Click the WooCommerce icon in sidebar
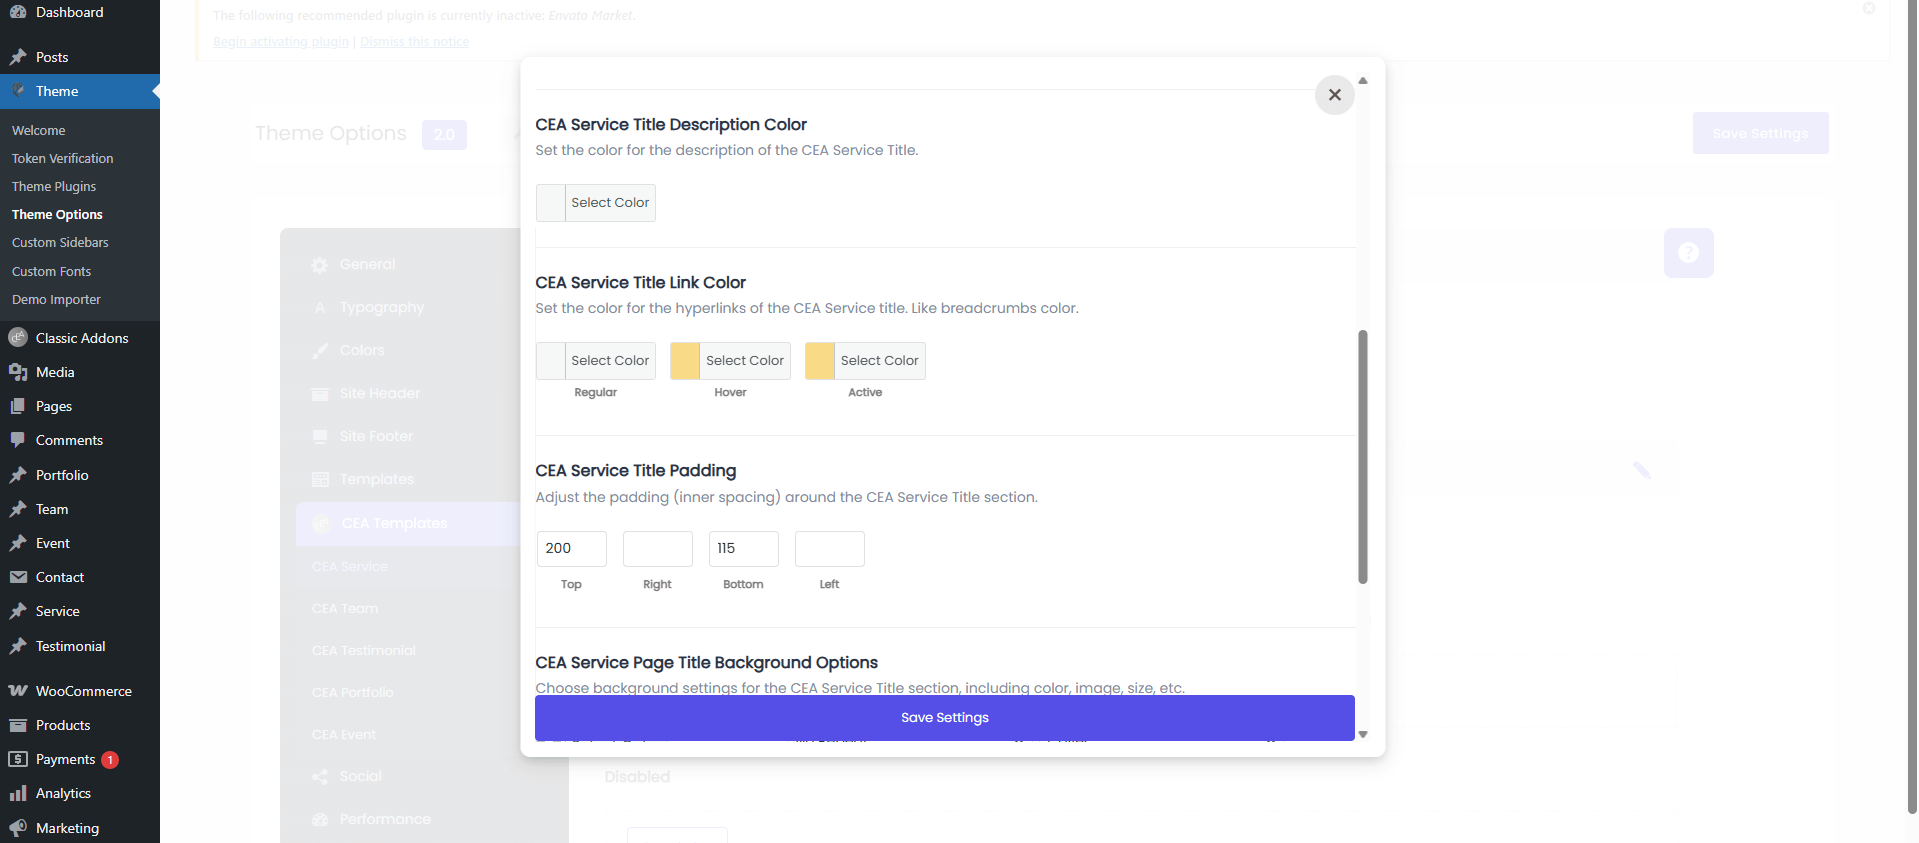Viewport: 1919px width, 843px height. (x=18, y=691)
